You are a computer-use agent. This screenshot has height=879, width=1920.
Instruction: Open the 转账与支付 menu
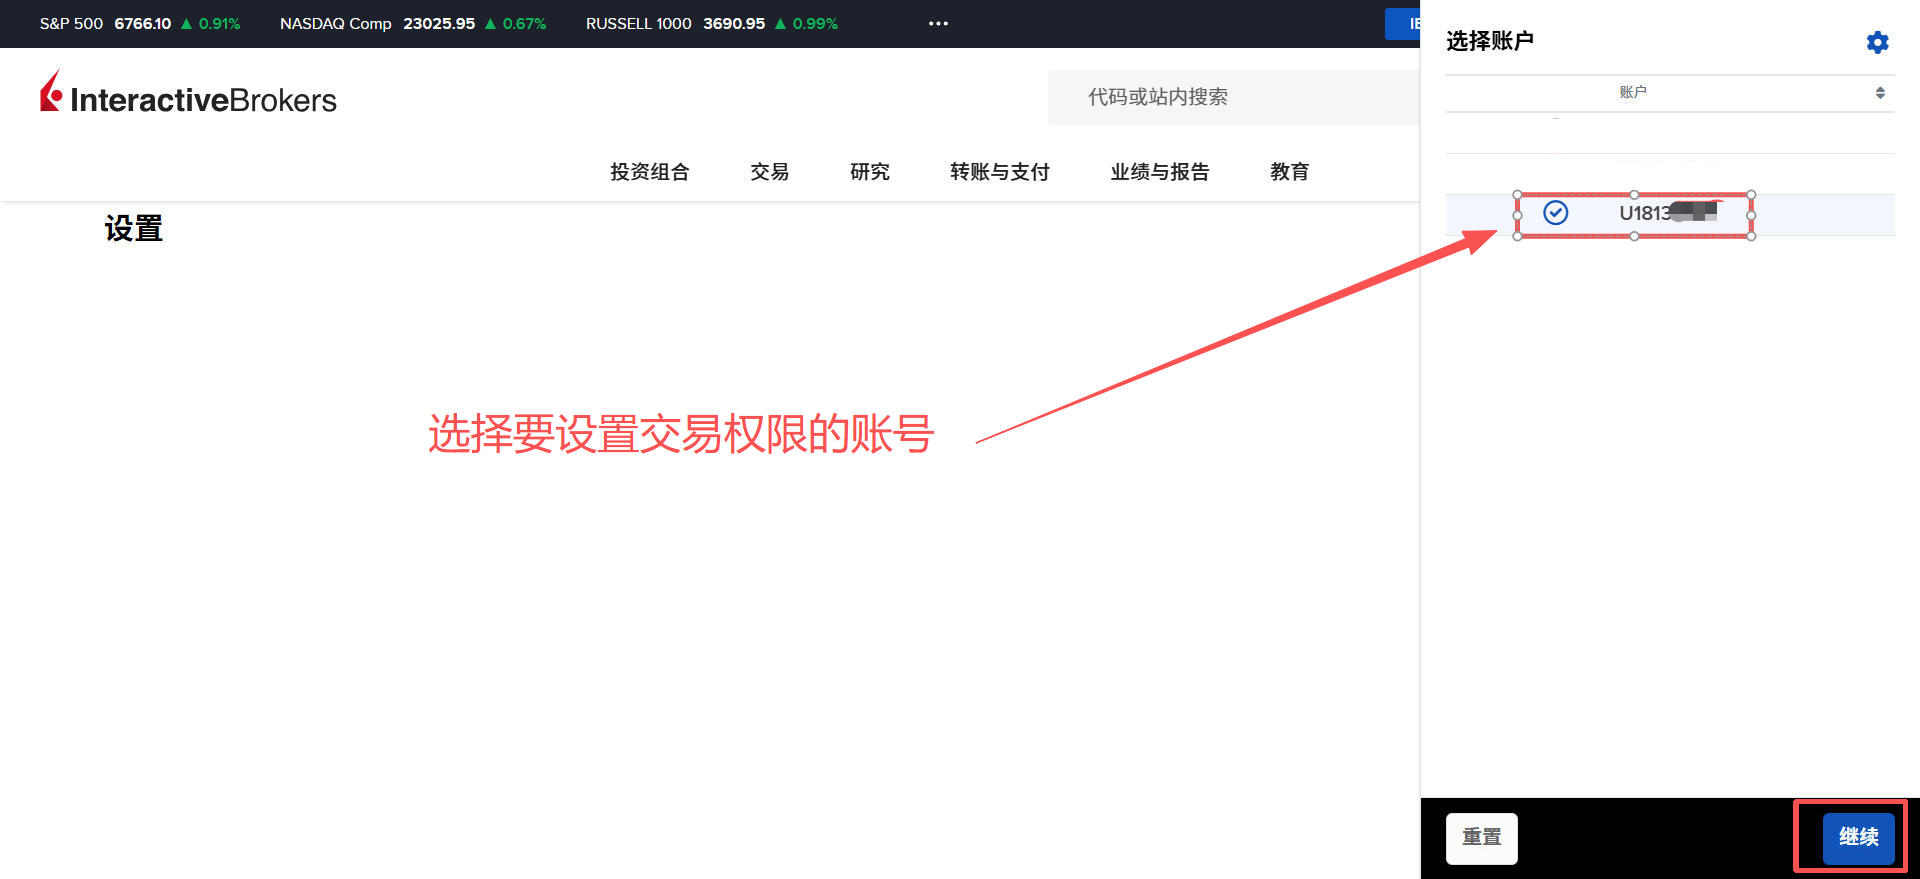(999, 172)
